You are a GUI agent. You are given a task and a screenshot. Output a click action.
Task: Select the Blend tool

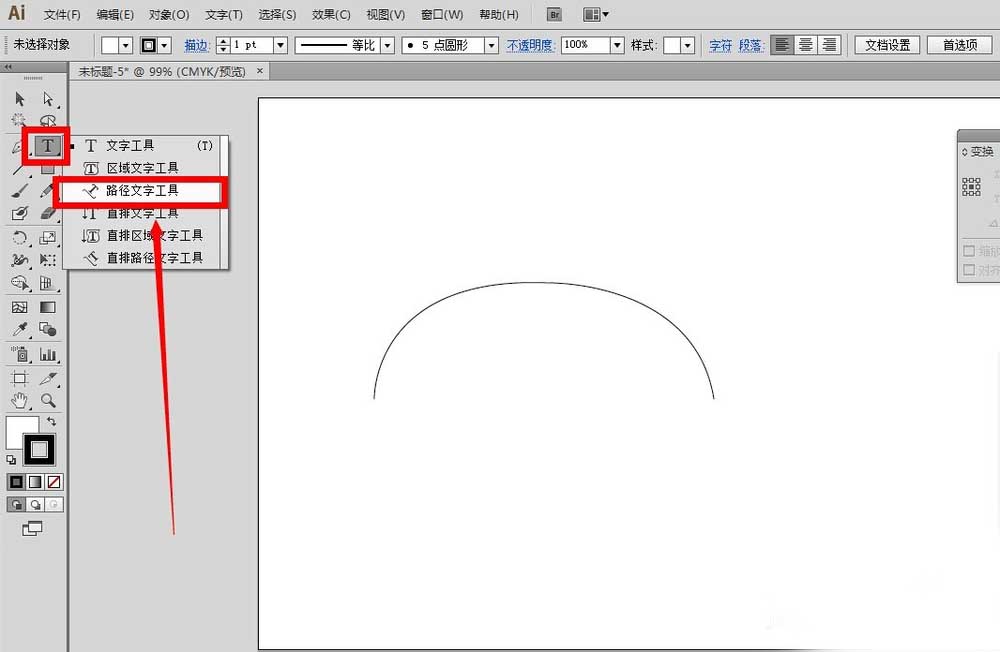click(48, 330)
